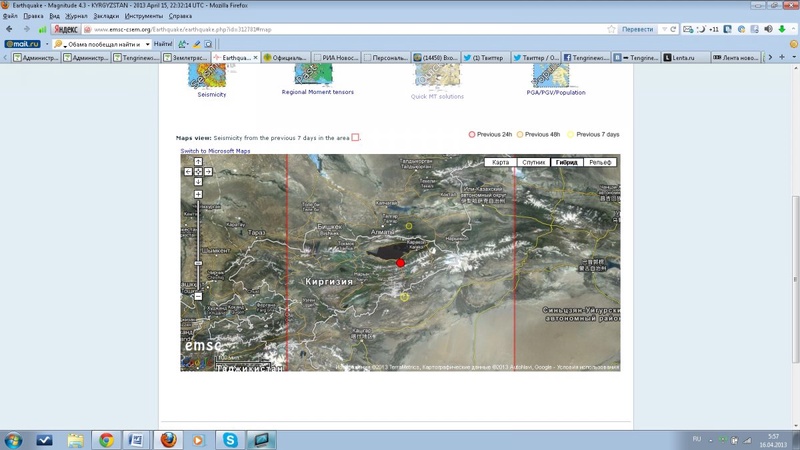Click the map zoom in plus button
Image resolution: width=800 pixels, height=450 pixels.
(x=198, y=194)
